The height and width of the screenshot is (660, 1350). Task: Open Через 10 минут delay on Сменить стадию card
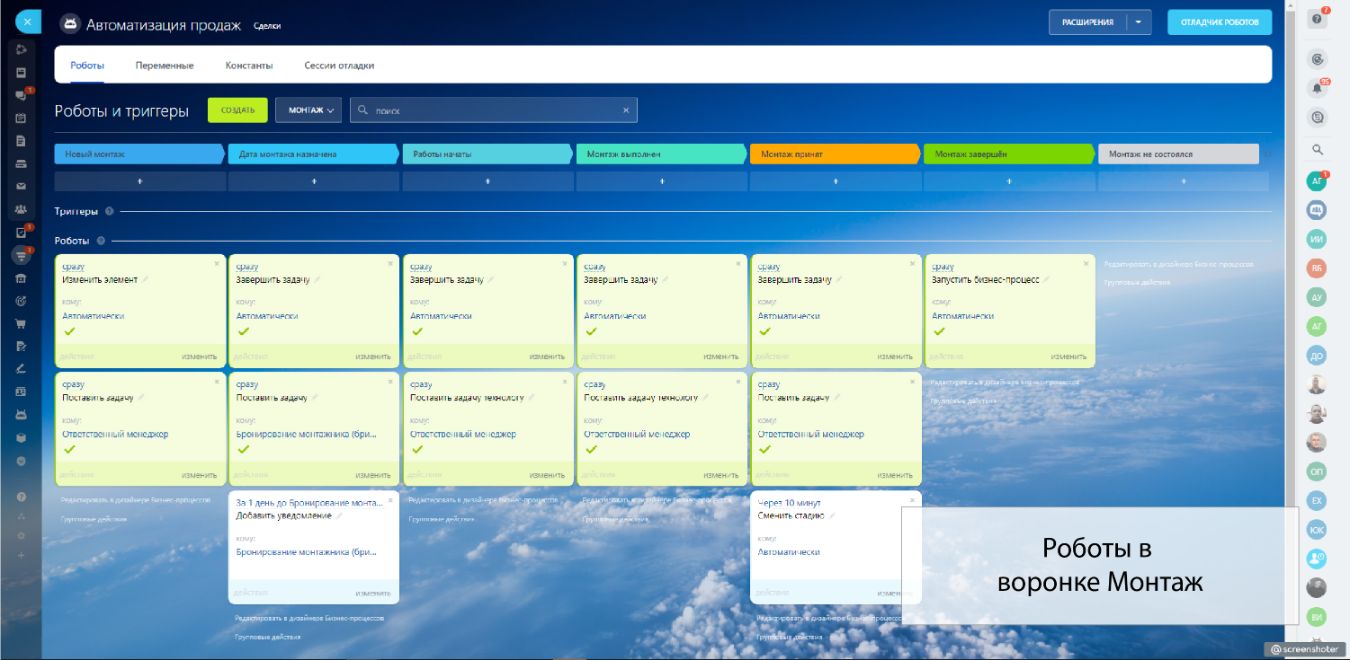click(x=791, y=502)
